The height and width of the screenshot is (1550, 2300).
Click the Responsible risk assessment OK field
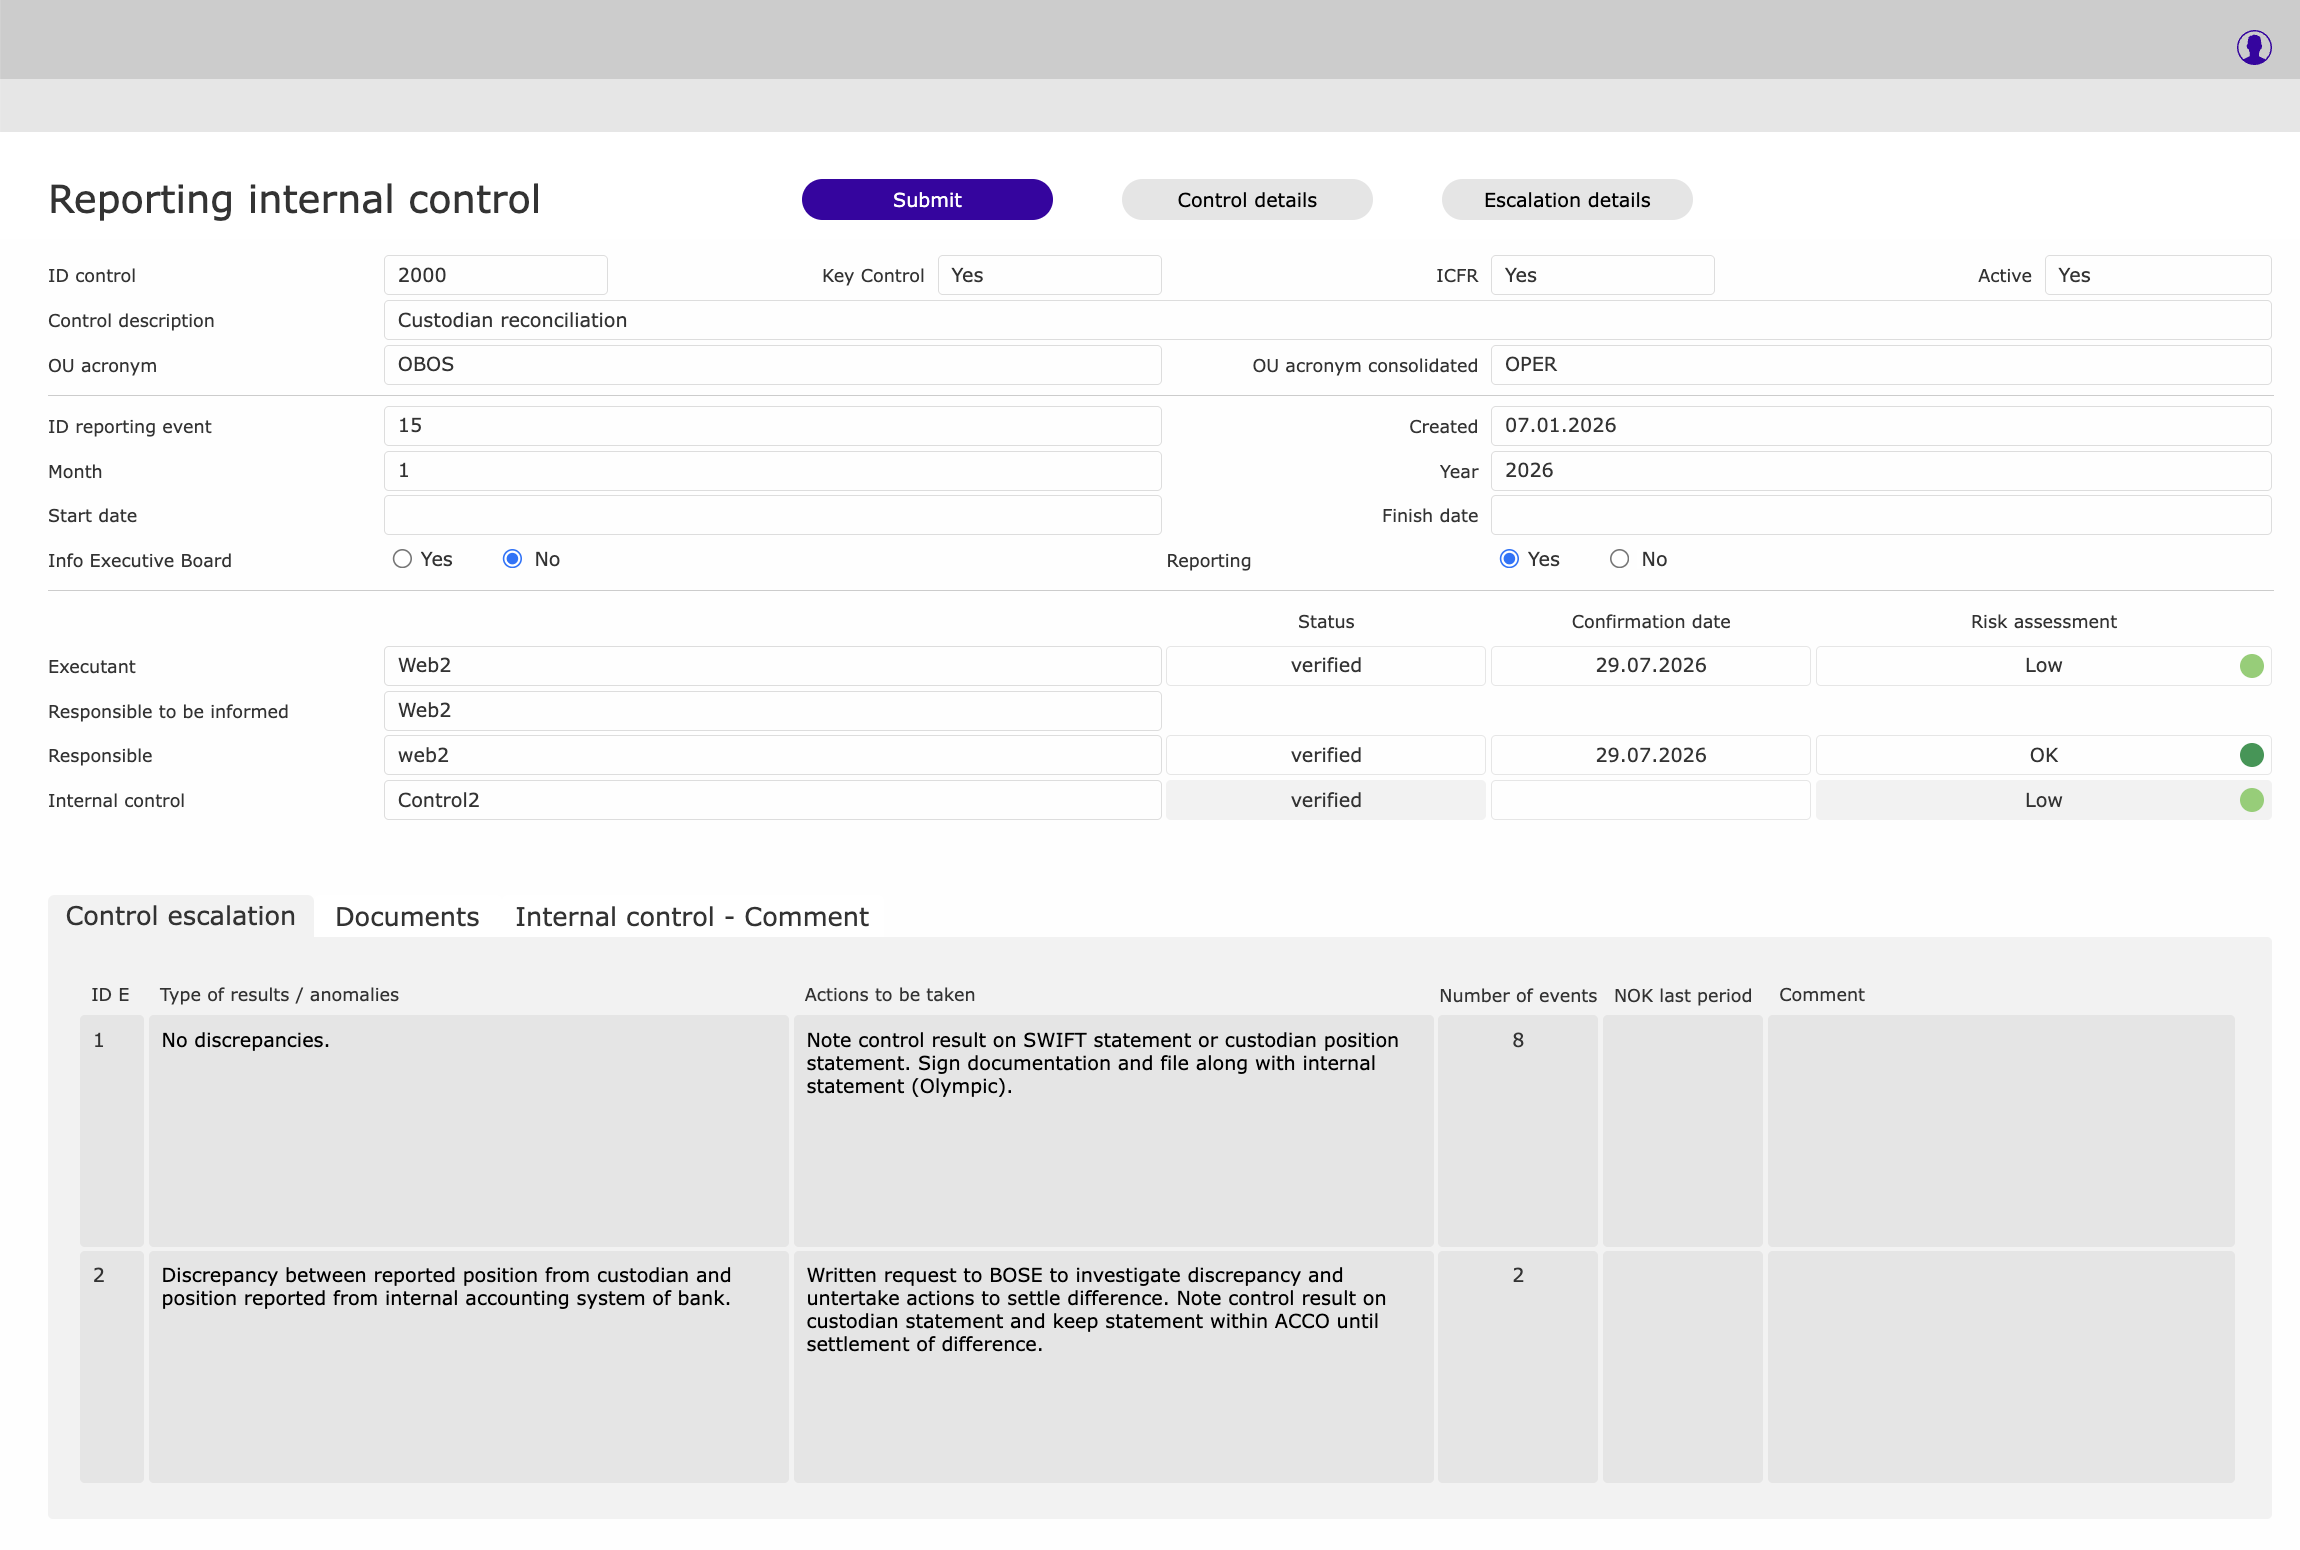(2043, 755)
